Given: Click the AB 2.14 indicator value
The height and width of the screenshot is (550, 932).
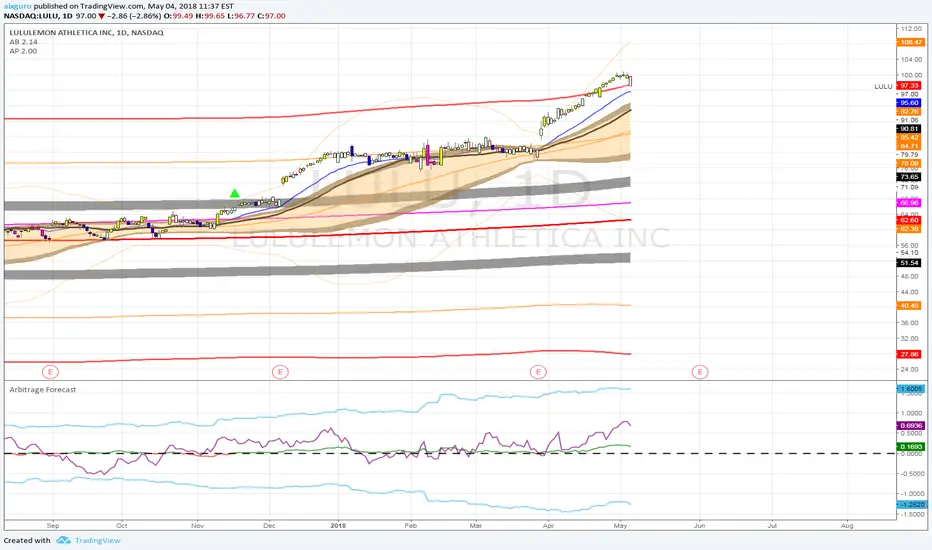Looking at the screenshot, I should (x=23, y=42).
